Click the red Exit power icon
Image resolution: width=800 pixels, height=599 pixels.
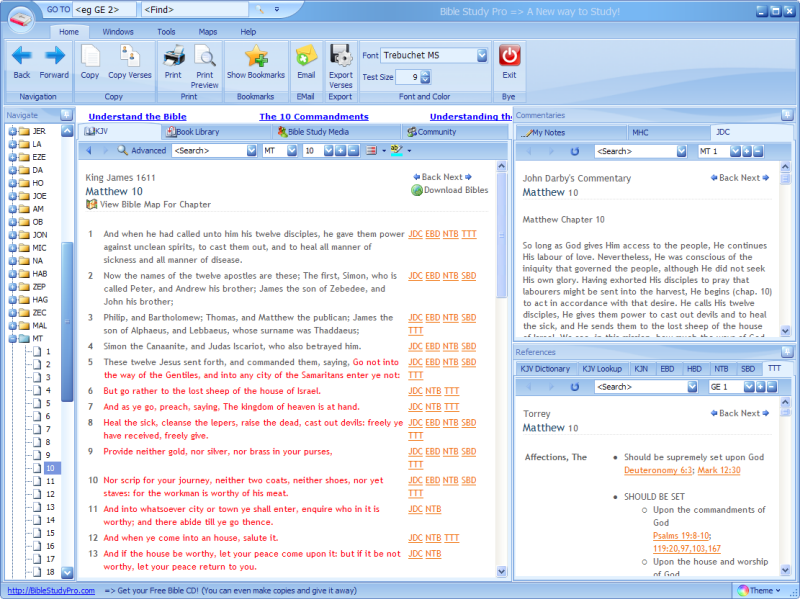pos(510,59)
